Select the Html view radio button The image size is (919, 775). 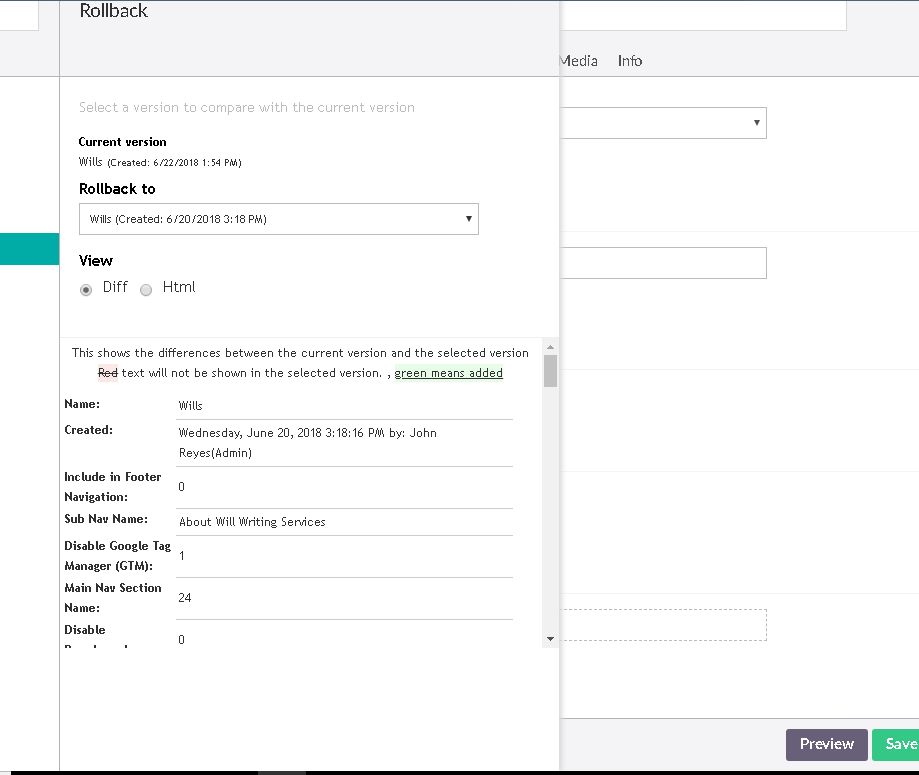146,289
